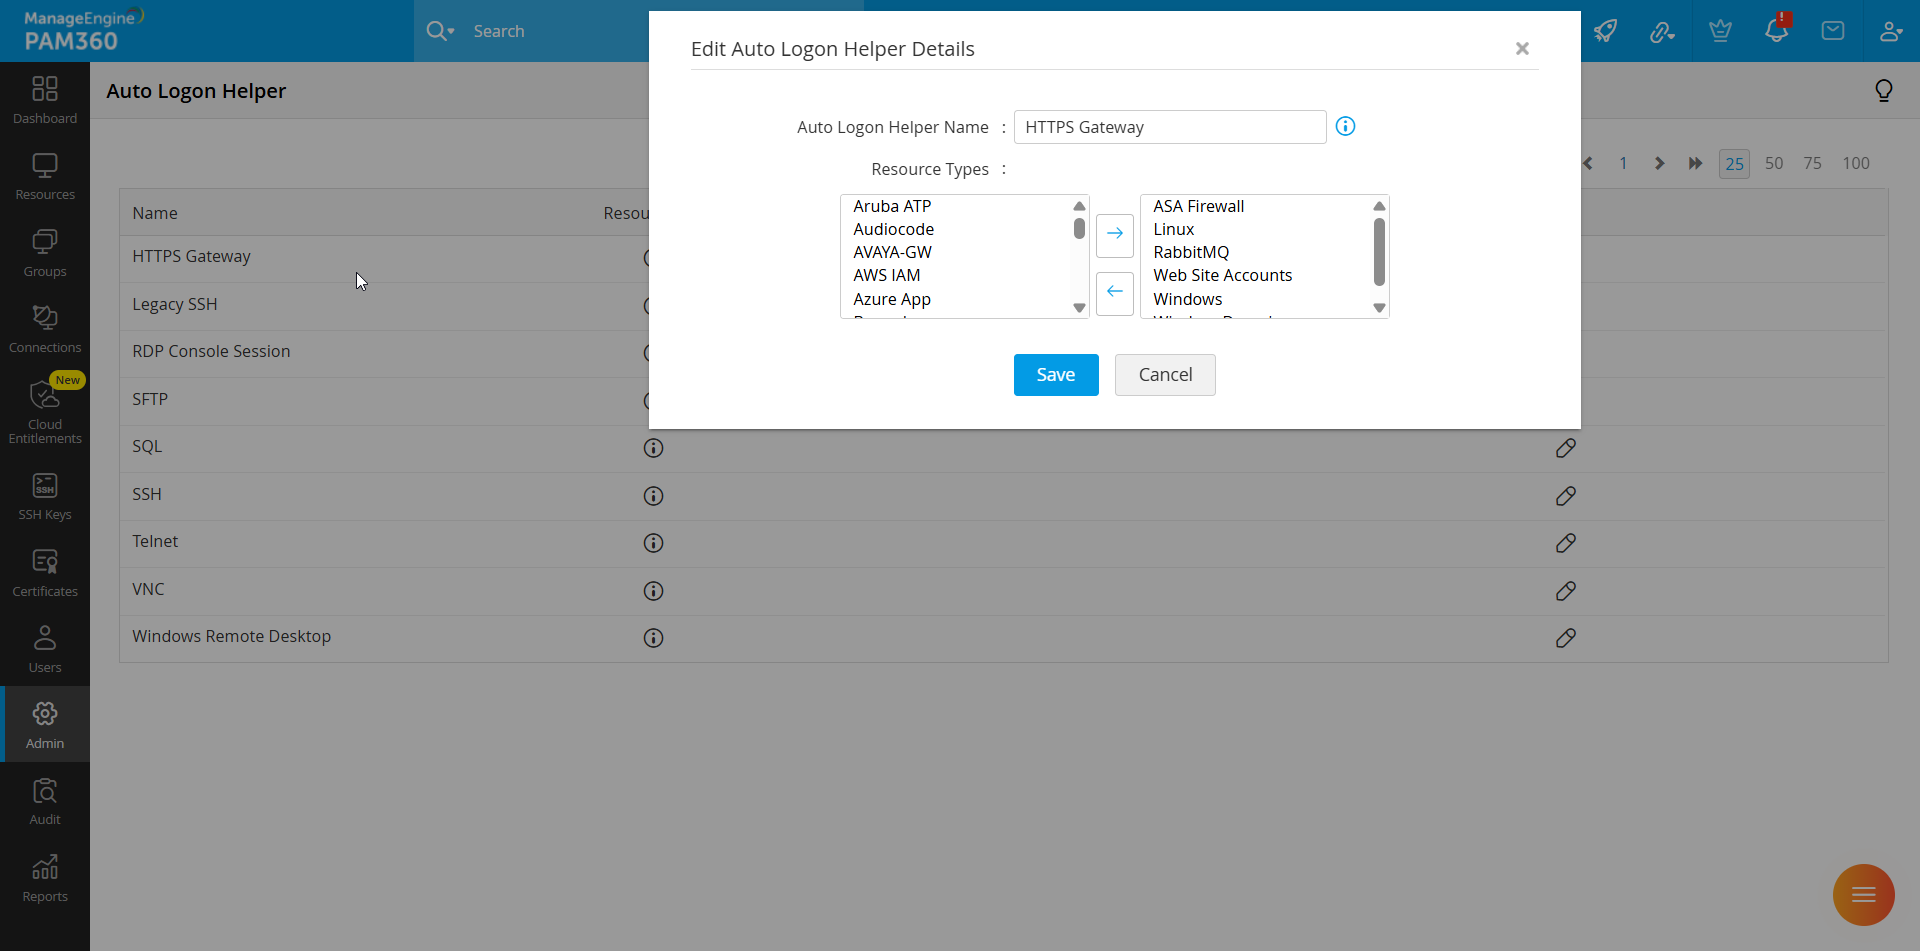Click the RDP Console Session row name

(x=211, y=351)
